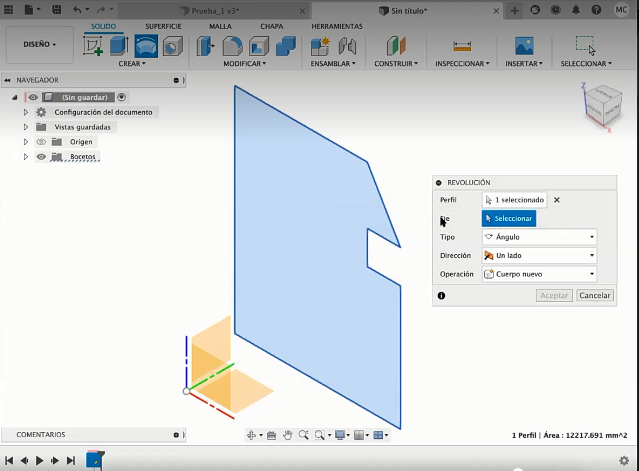Screen dimensions: 639x471
Task: Select the Insert image tool
Action: pos(524,46)
